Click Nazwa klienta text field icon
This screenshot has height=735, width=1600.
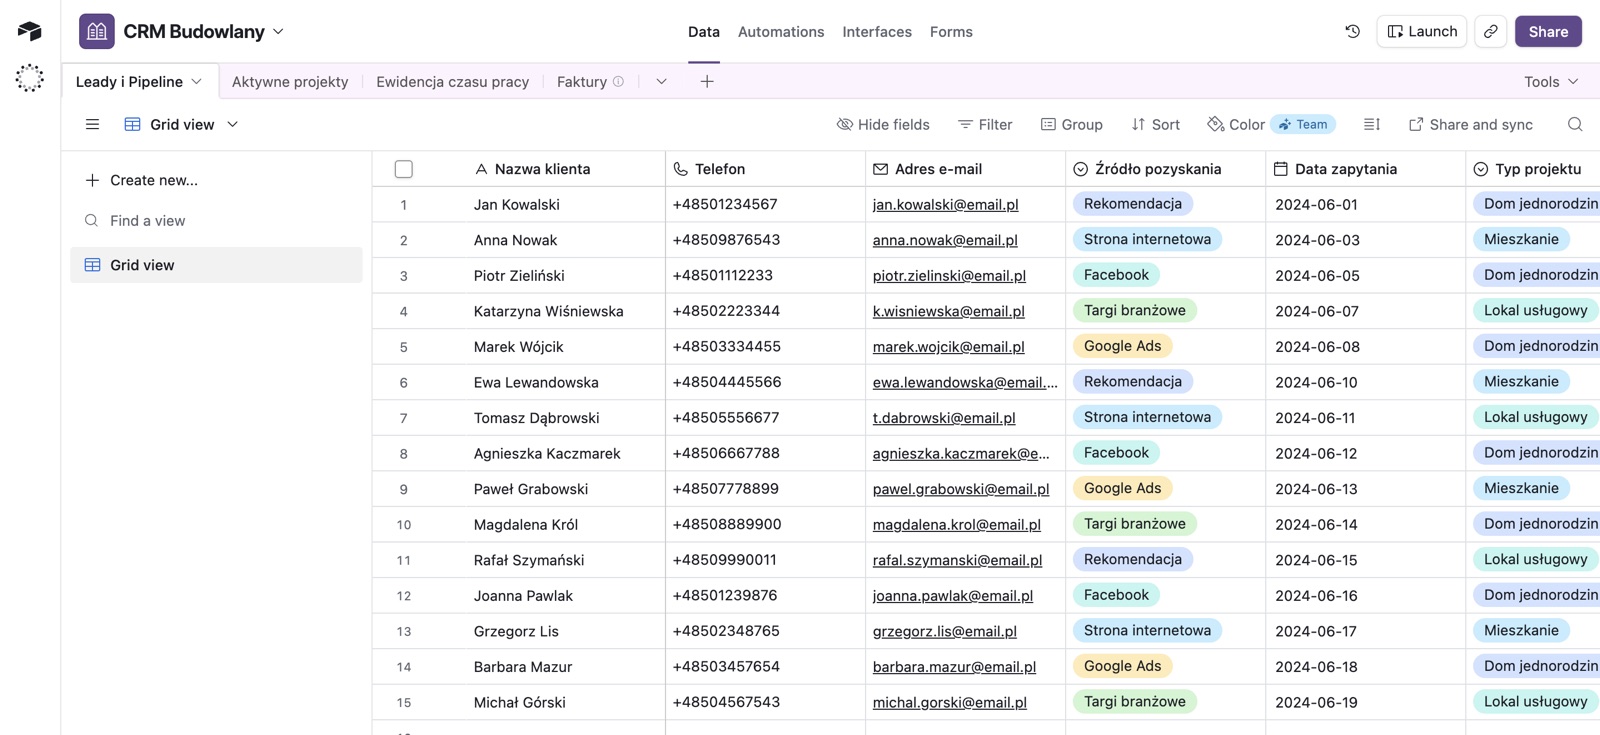coord(481,169)
